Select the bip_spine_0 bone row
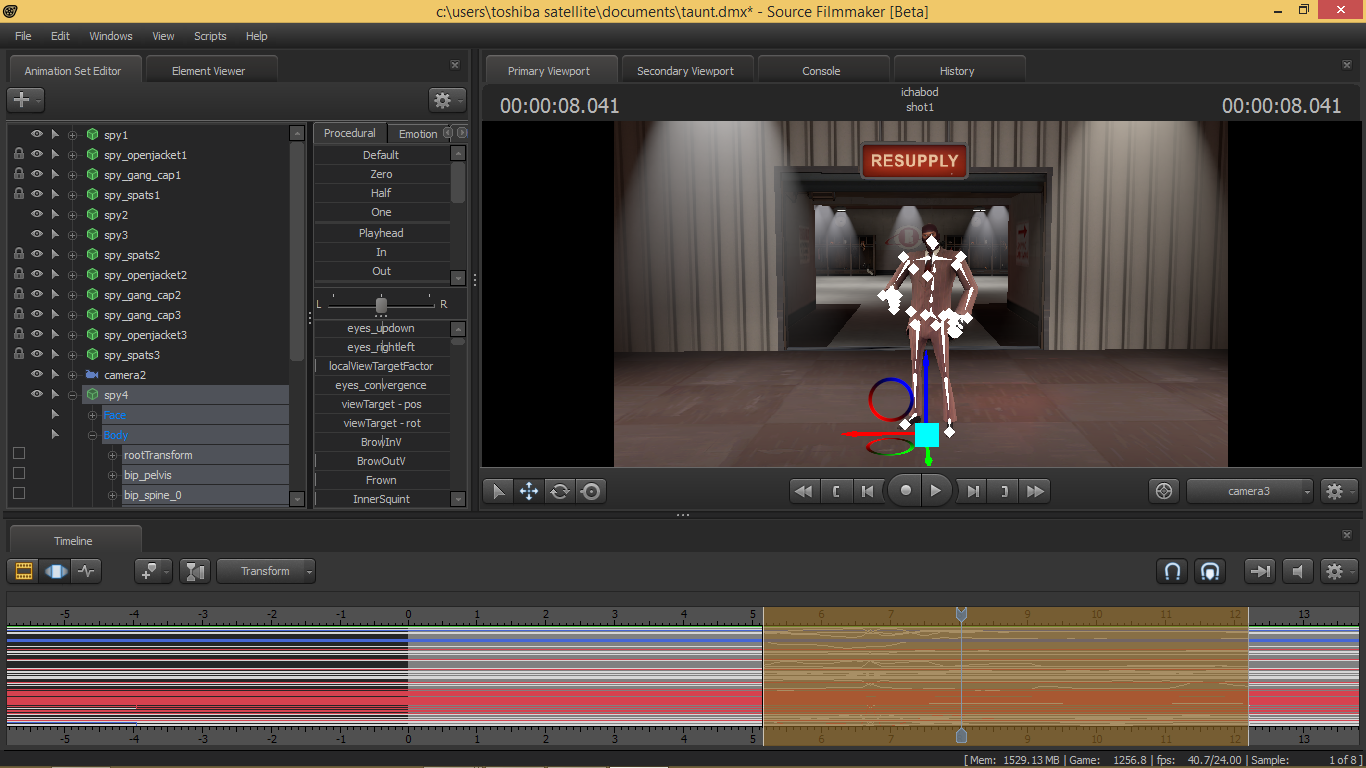Image resolution: width=1366 pixels, height=768 pixels. tap(205, 495)
